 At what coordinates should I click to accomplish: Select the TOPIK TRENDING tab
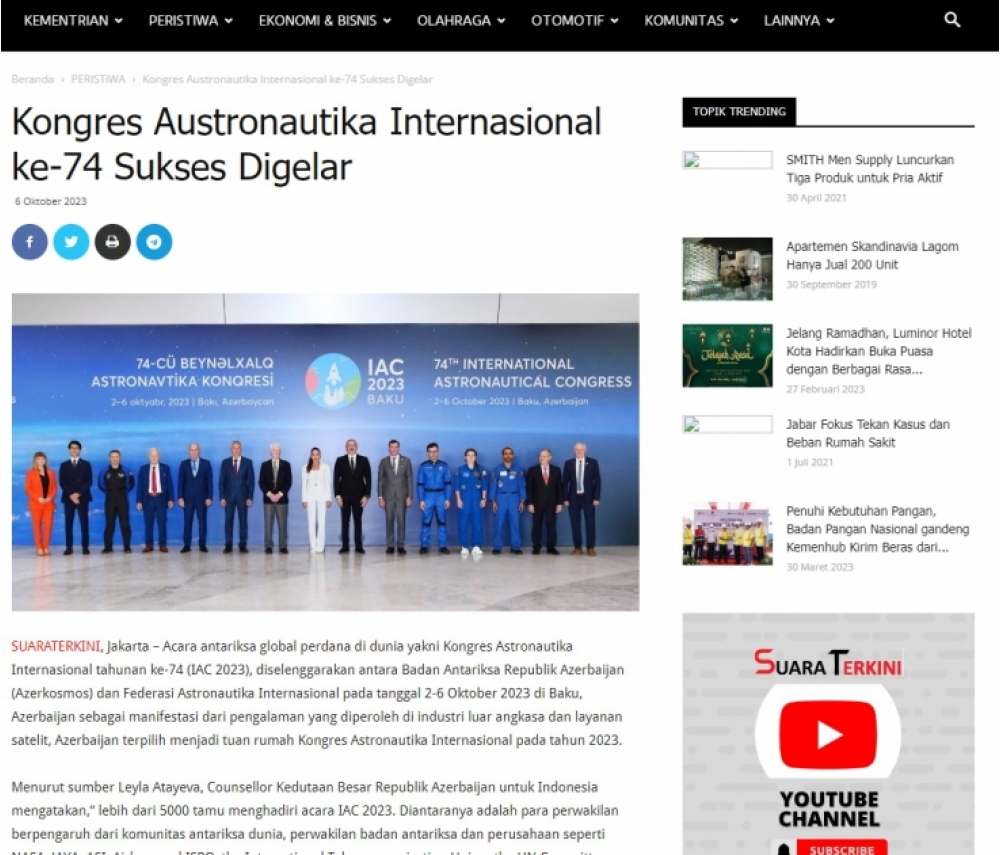[739, 112]
